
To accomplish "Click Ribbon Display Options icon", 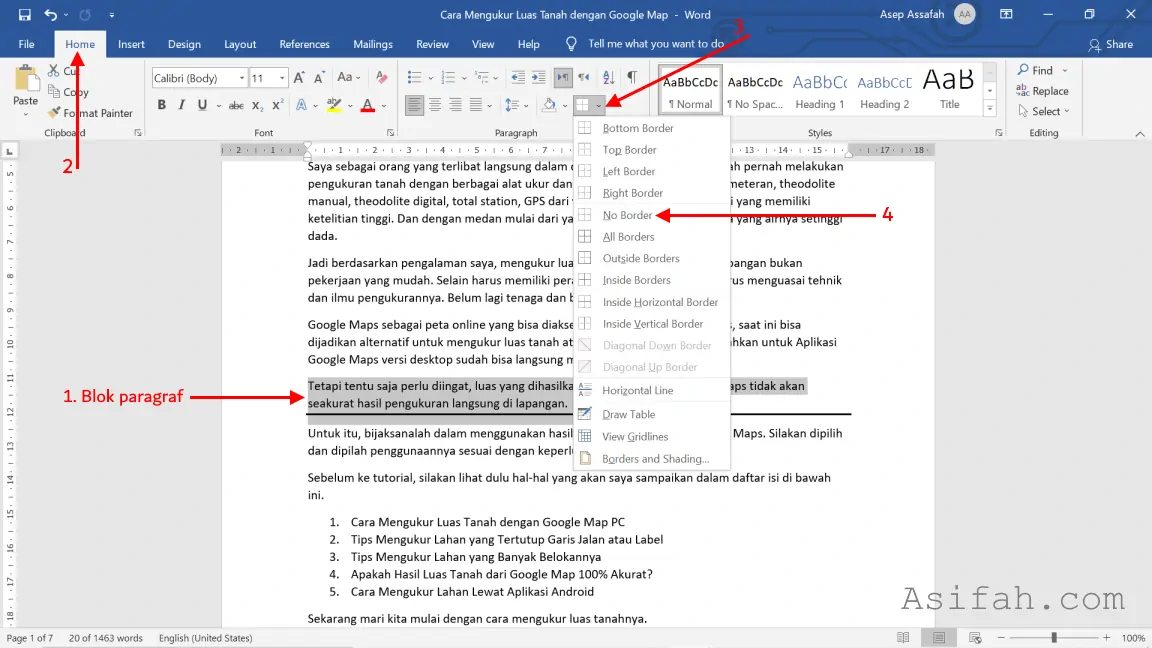I will click(1007, 15).
